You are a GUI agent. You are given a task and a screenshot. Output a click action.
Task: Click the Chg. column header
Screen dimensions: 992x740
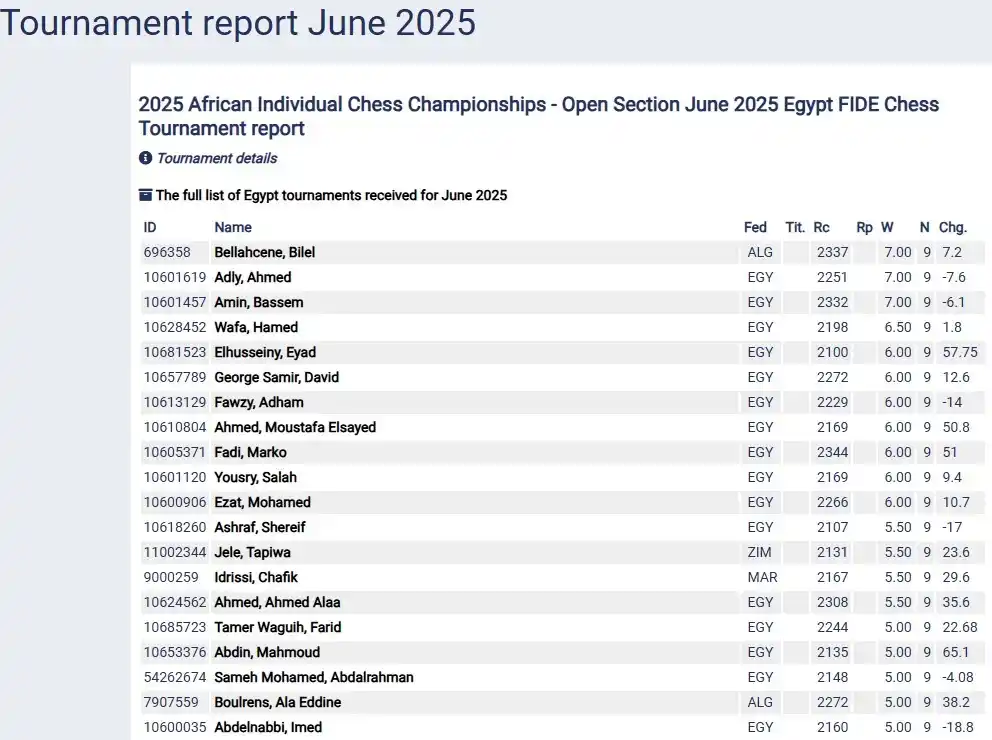coord(953,228)
